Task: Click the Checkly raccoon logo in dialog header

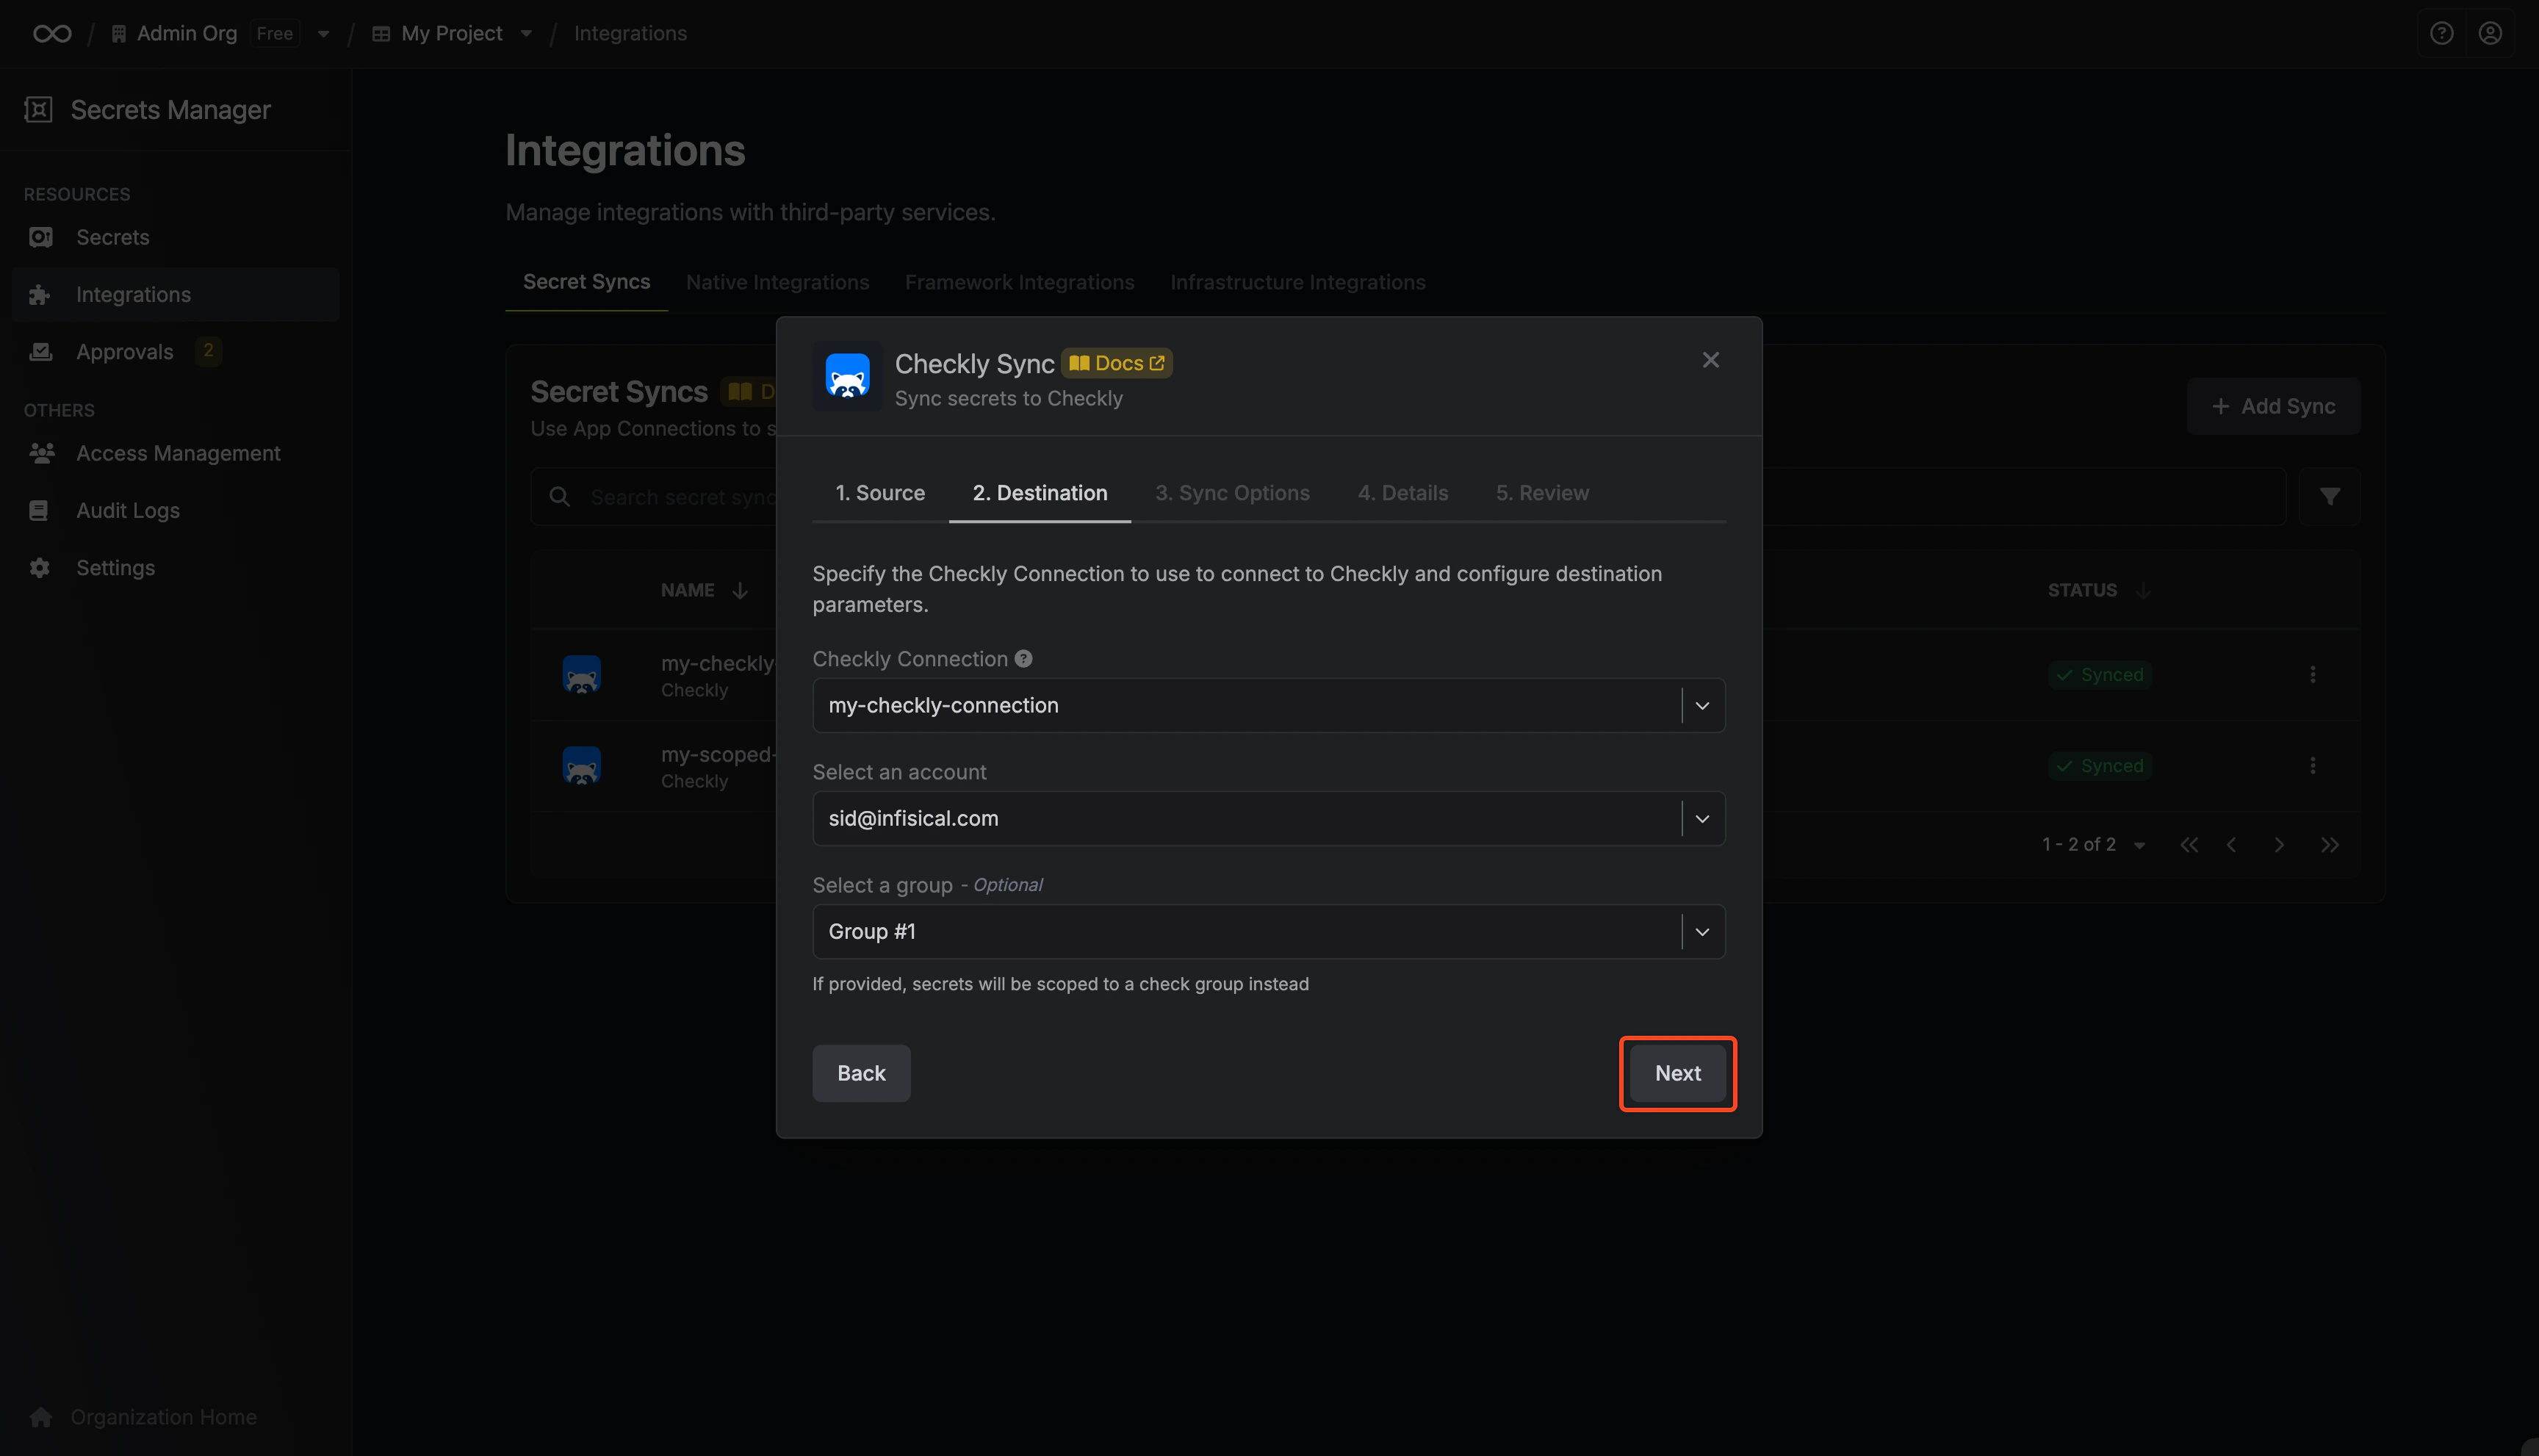Action: pos(847,377)
